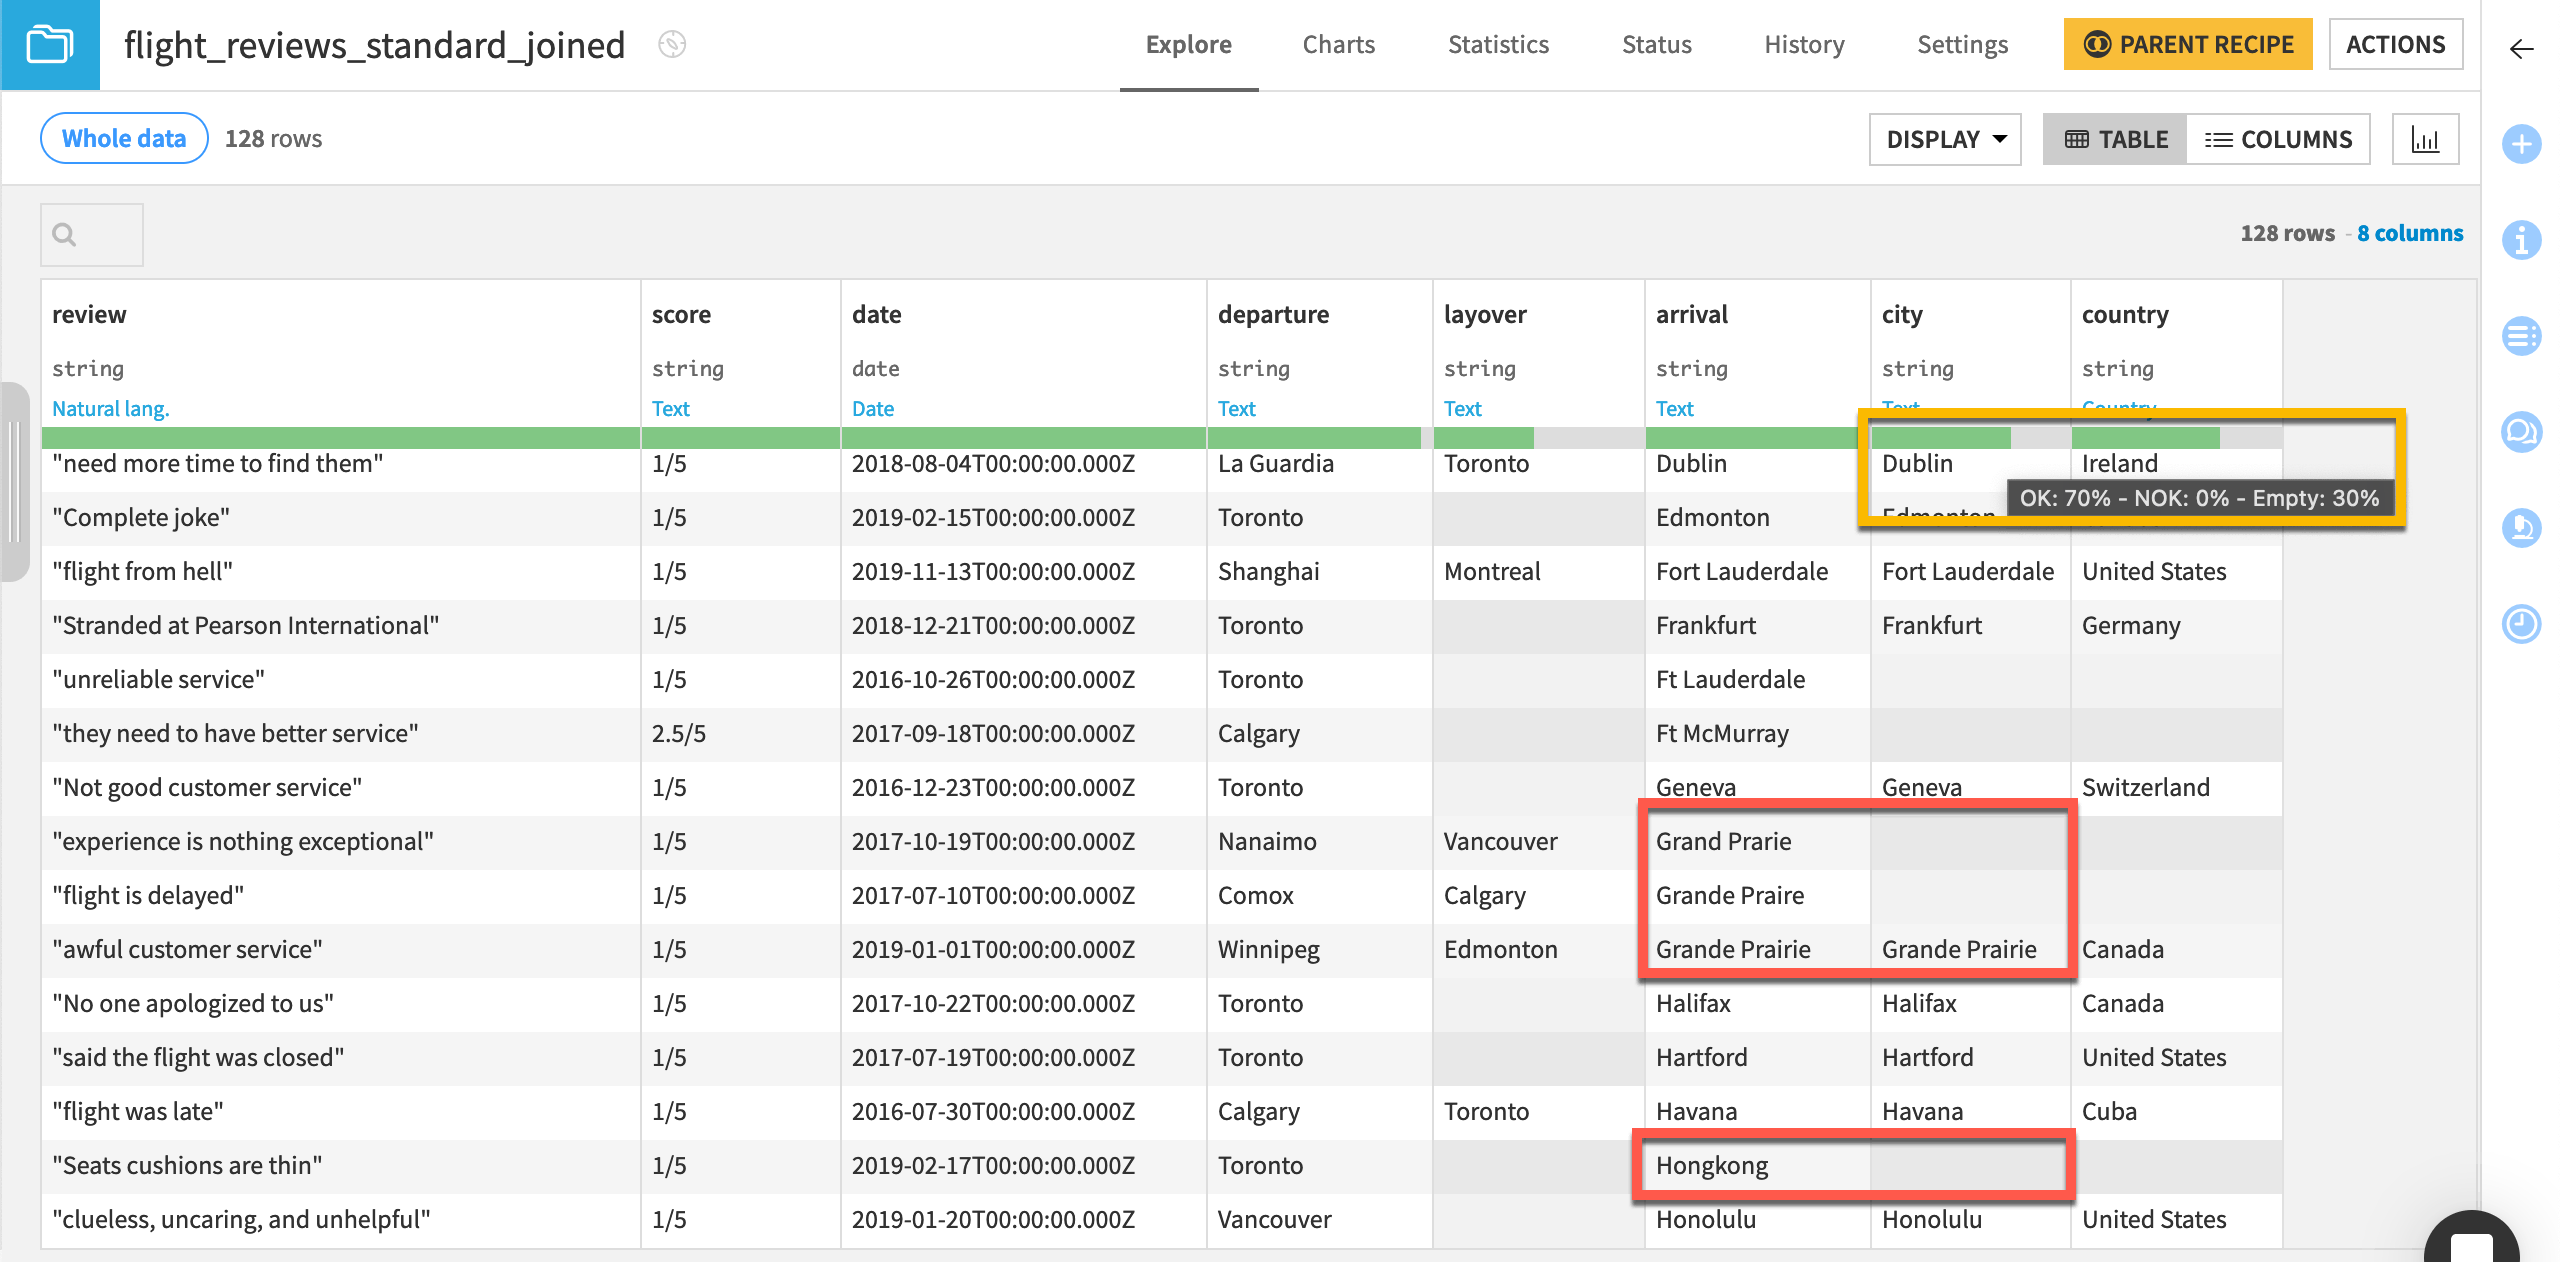Select the "Vancouver" layover cell
The width and height of the screenshot is (2560, 1262).
(1538, 841)
